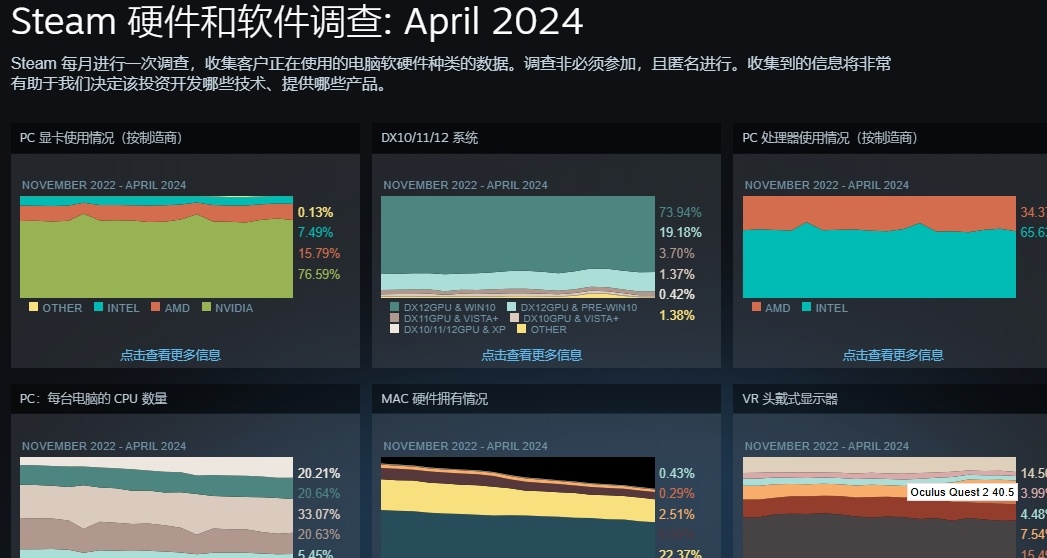Open 点击查看更多信息 under DX10/11/12 系统 chart
1047x558 pixels.
(532, 354)
